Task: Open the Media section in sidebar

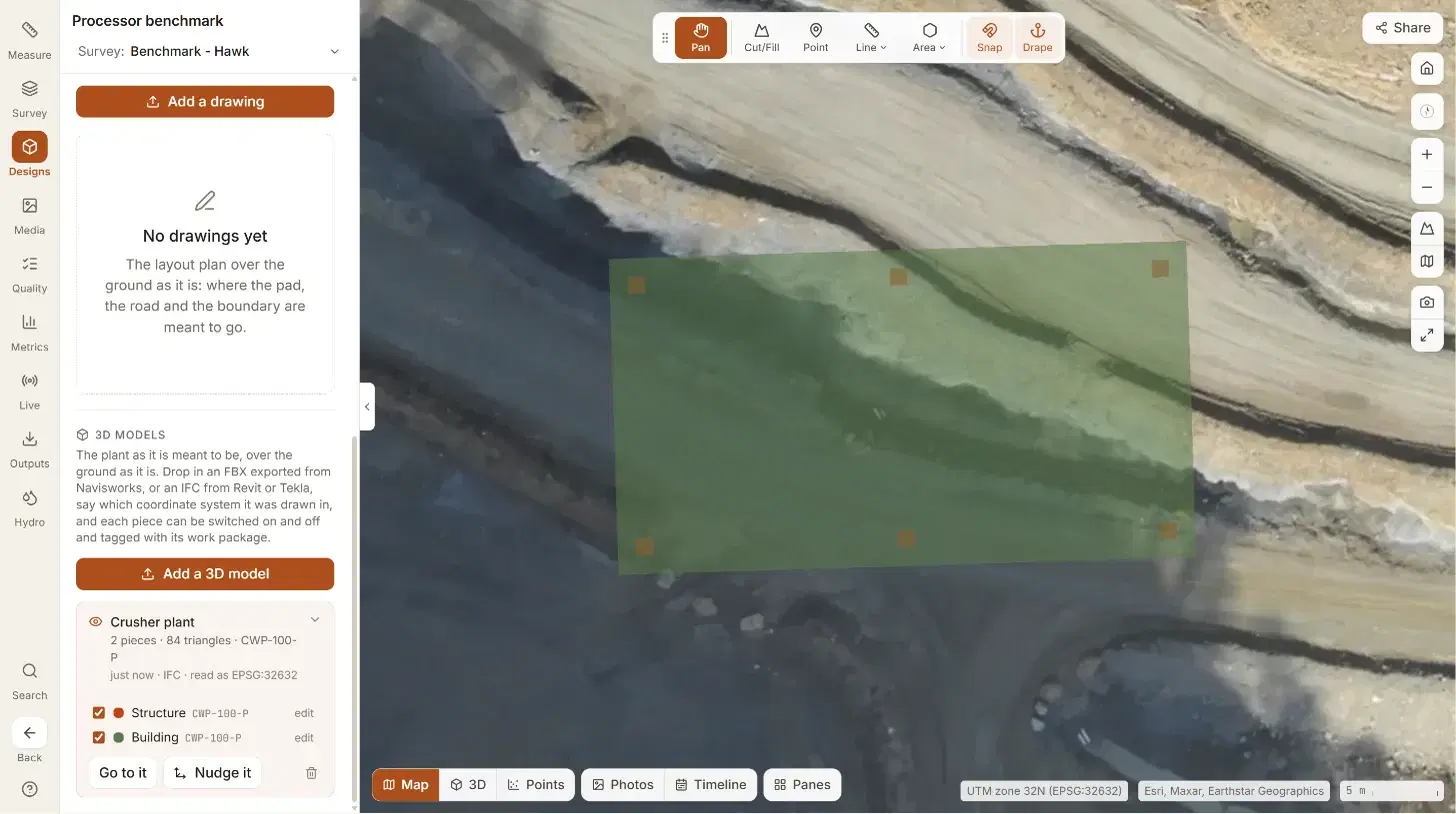Action: 29,215
